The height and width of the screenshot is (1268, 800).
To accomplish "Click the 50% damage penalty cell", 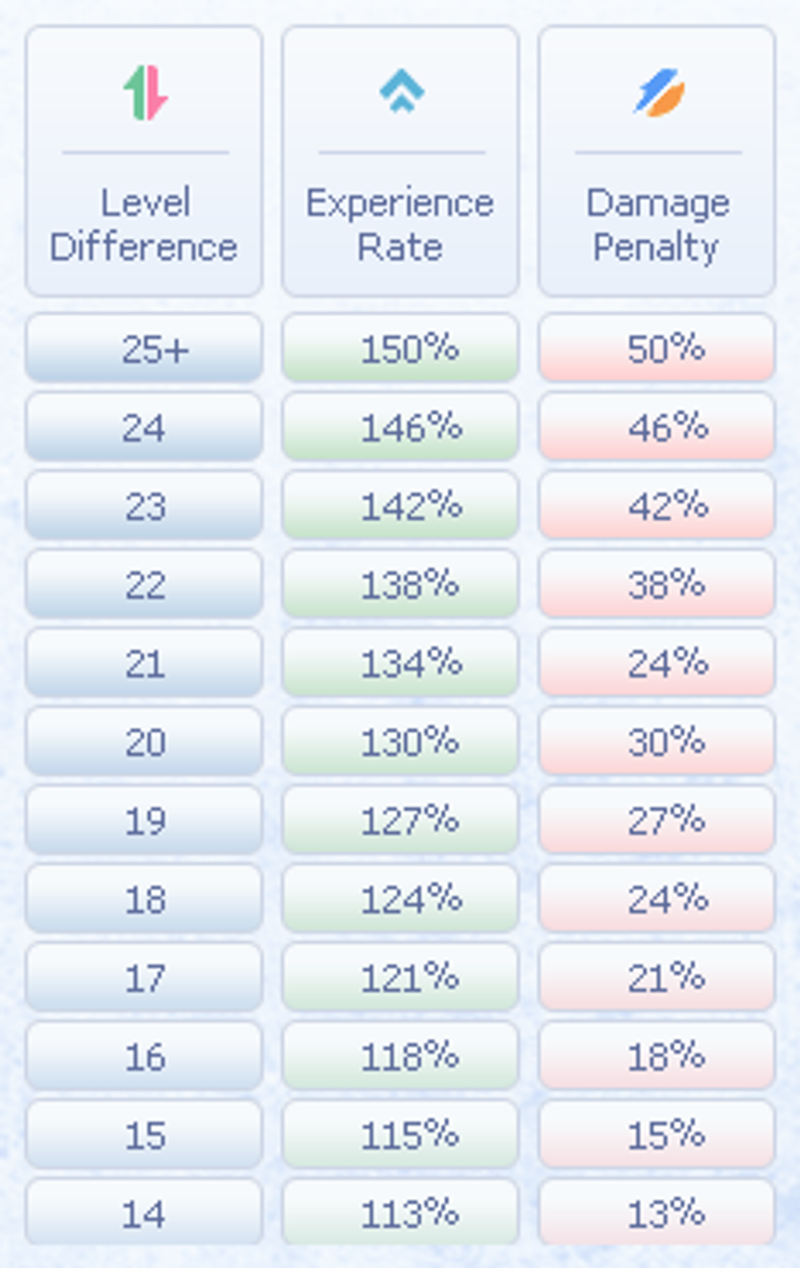I will tap(657, 348).
